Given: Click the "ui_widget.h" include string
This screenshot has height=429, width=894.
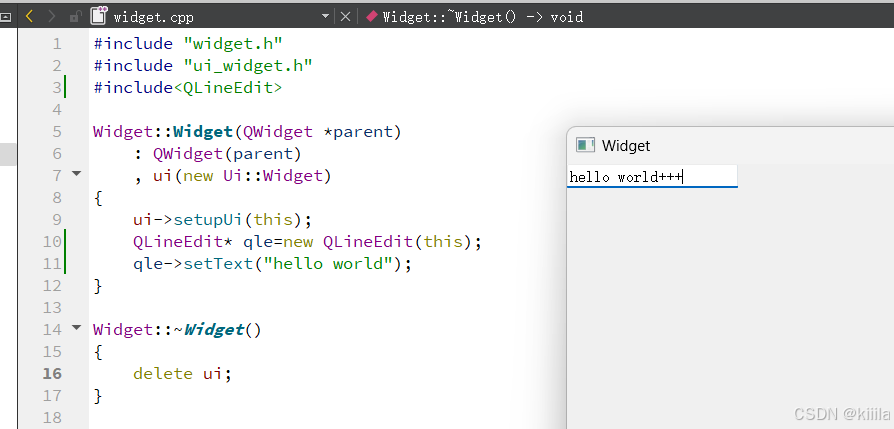Looking at the screenshot, I should coord(248,66).
